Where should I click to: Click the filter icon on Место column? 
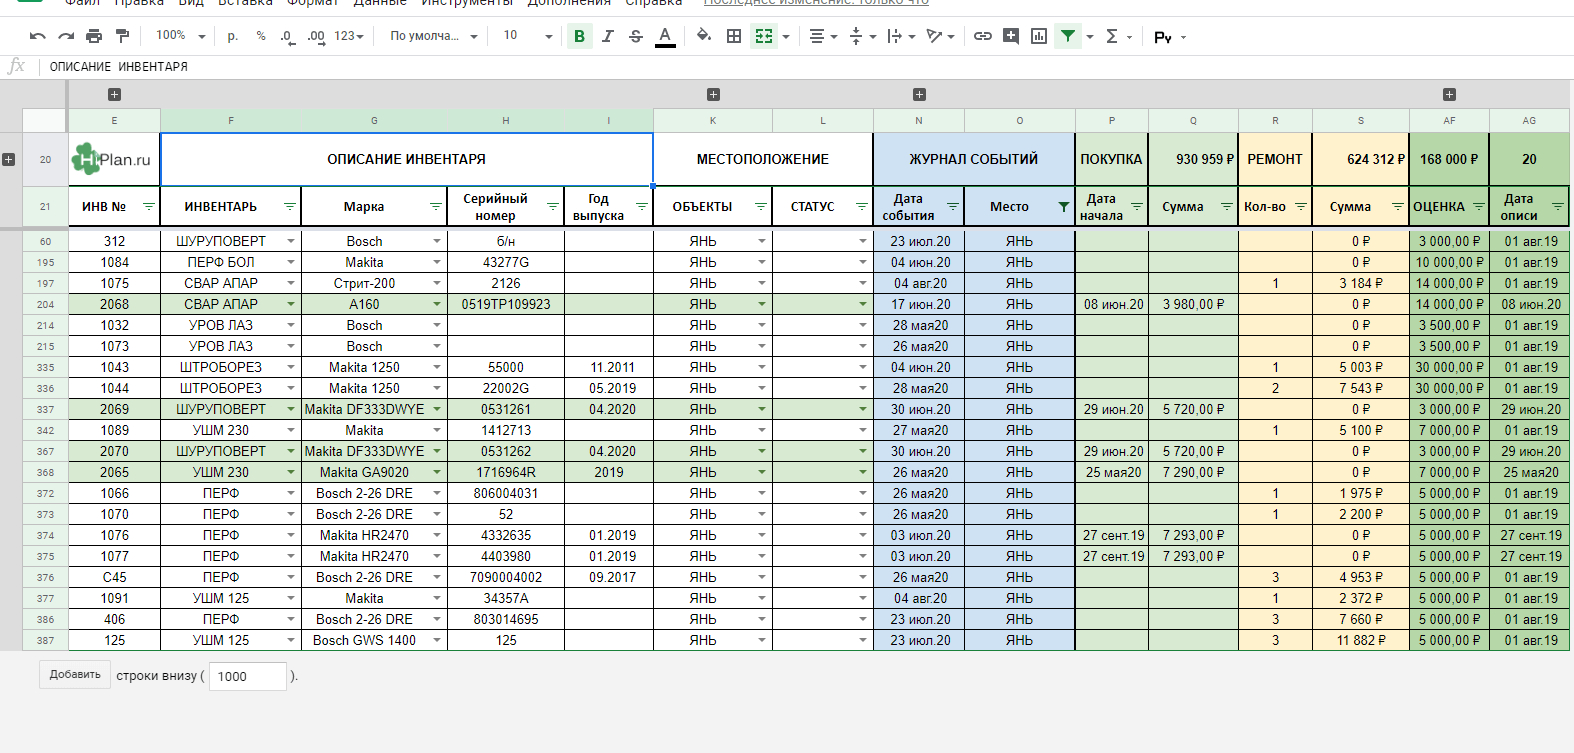coord(1063,207)
